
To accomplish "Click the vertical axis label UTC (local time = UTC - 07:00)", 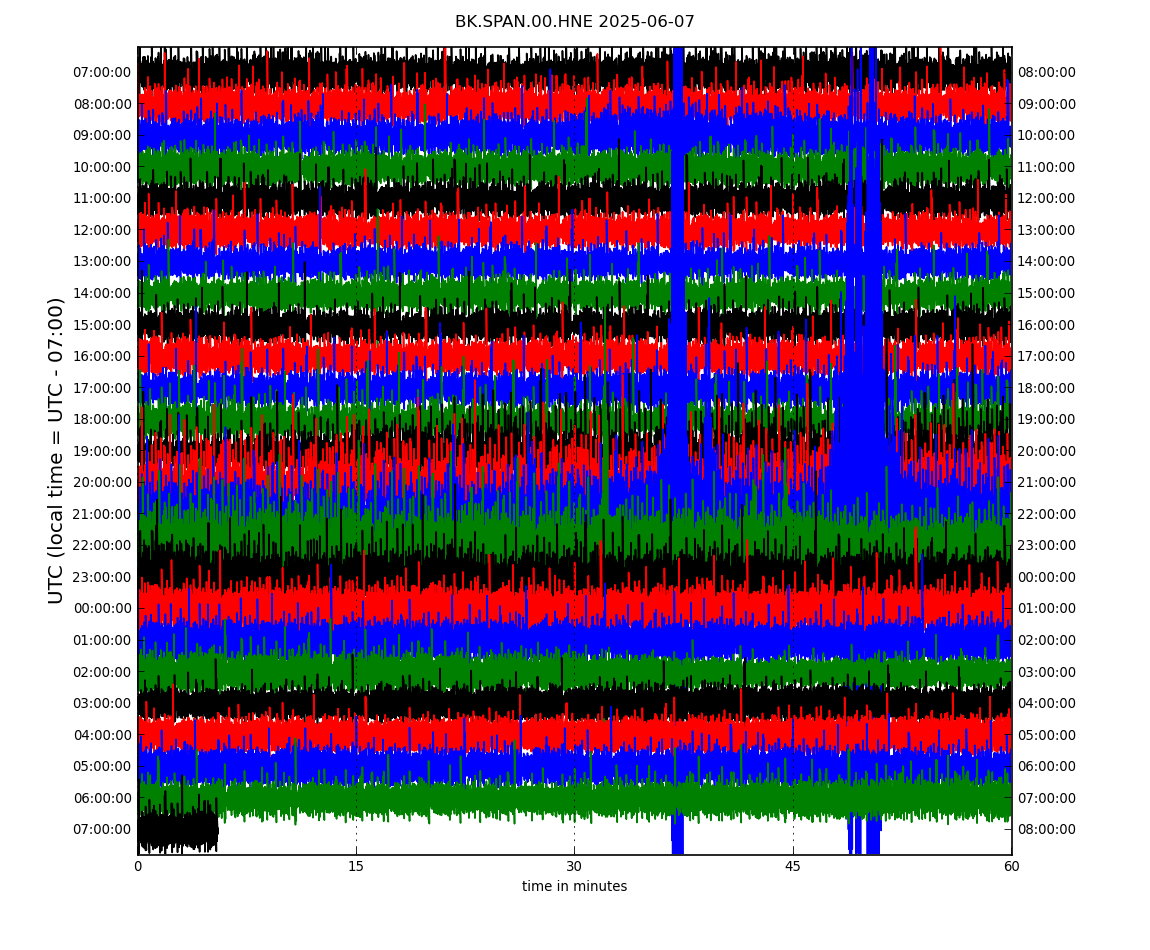I will click(56, 451).
